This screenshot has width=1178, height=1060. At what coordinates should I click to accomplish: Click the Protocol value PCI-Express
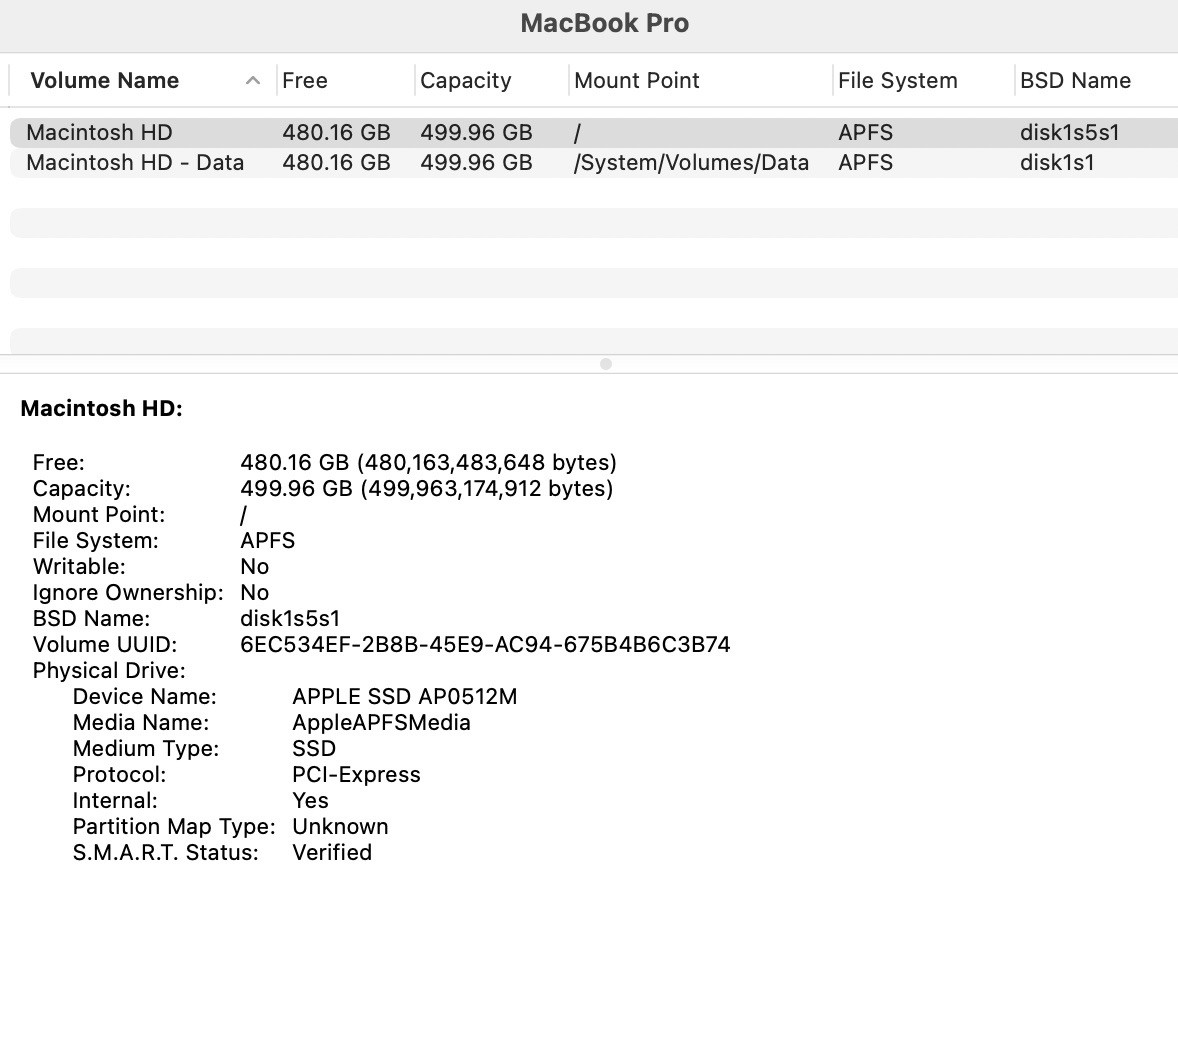tap(356, 775)
